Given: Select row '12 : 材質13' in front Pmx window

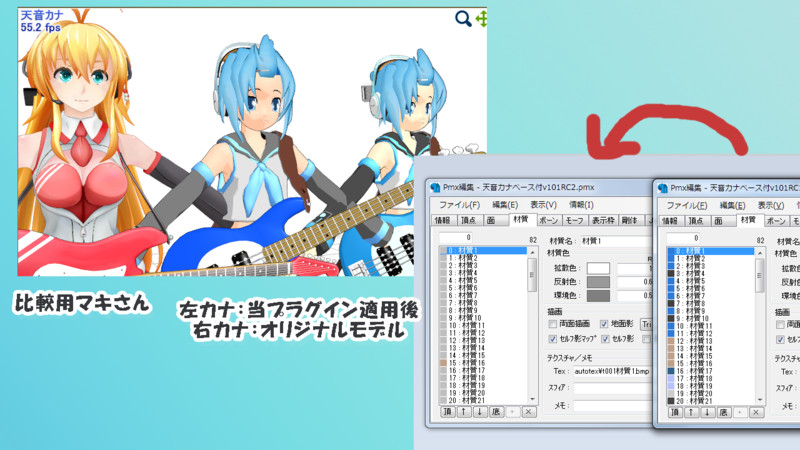Looking at the screenshot, I should 711,341.
